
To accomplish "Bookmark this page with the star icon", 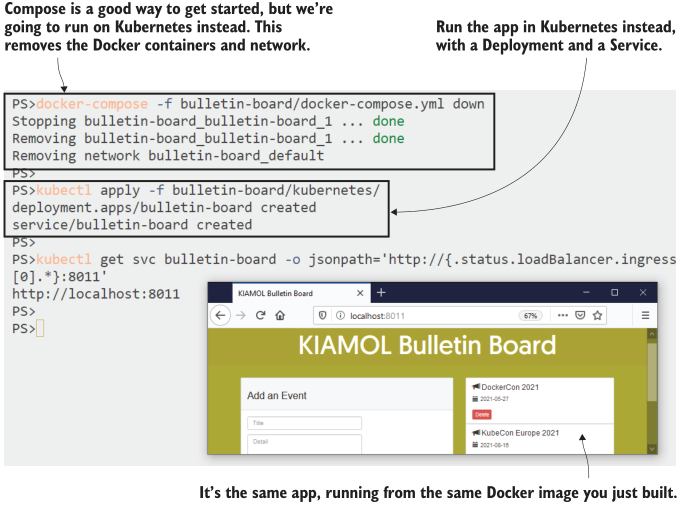I will pos(598,315).
